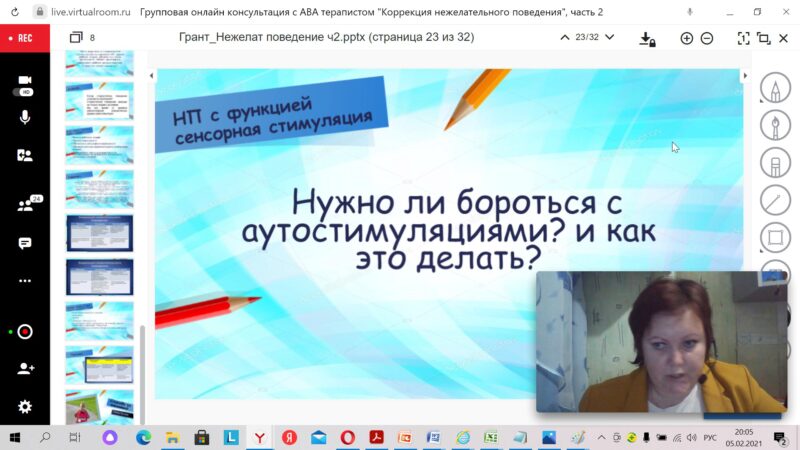The height and width of the screenshot is (450, 800).
Task: Click the detach presentation window icon
Action: 763,38
